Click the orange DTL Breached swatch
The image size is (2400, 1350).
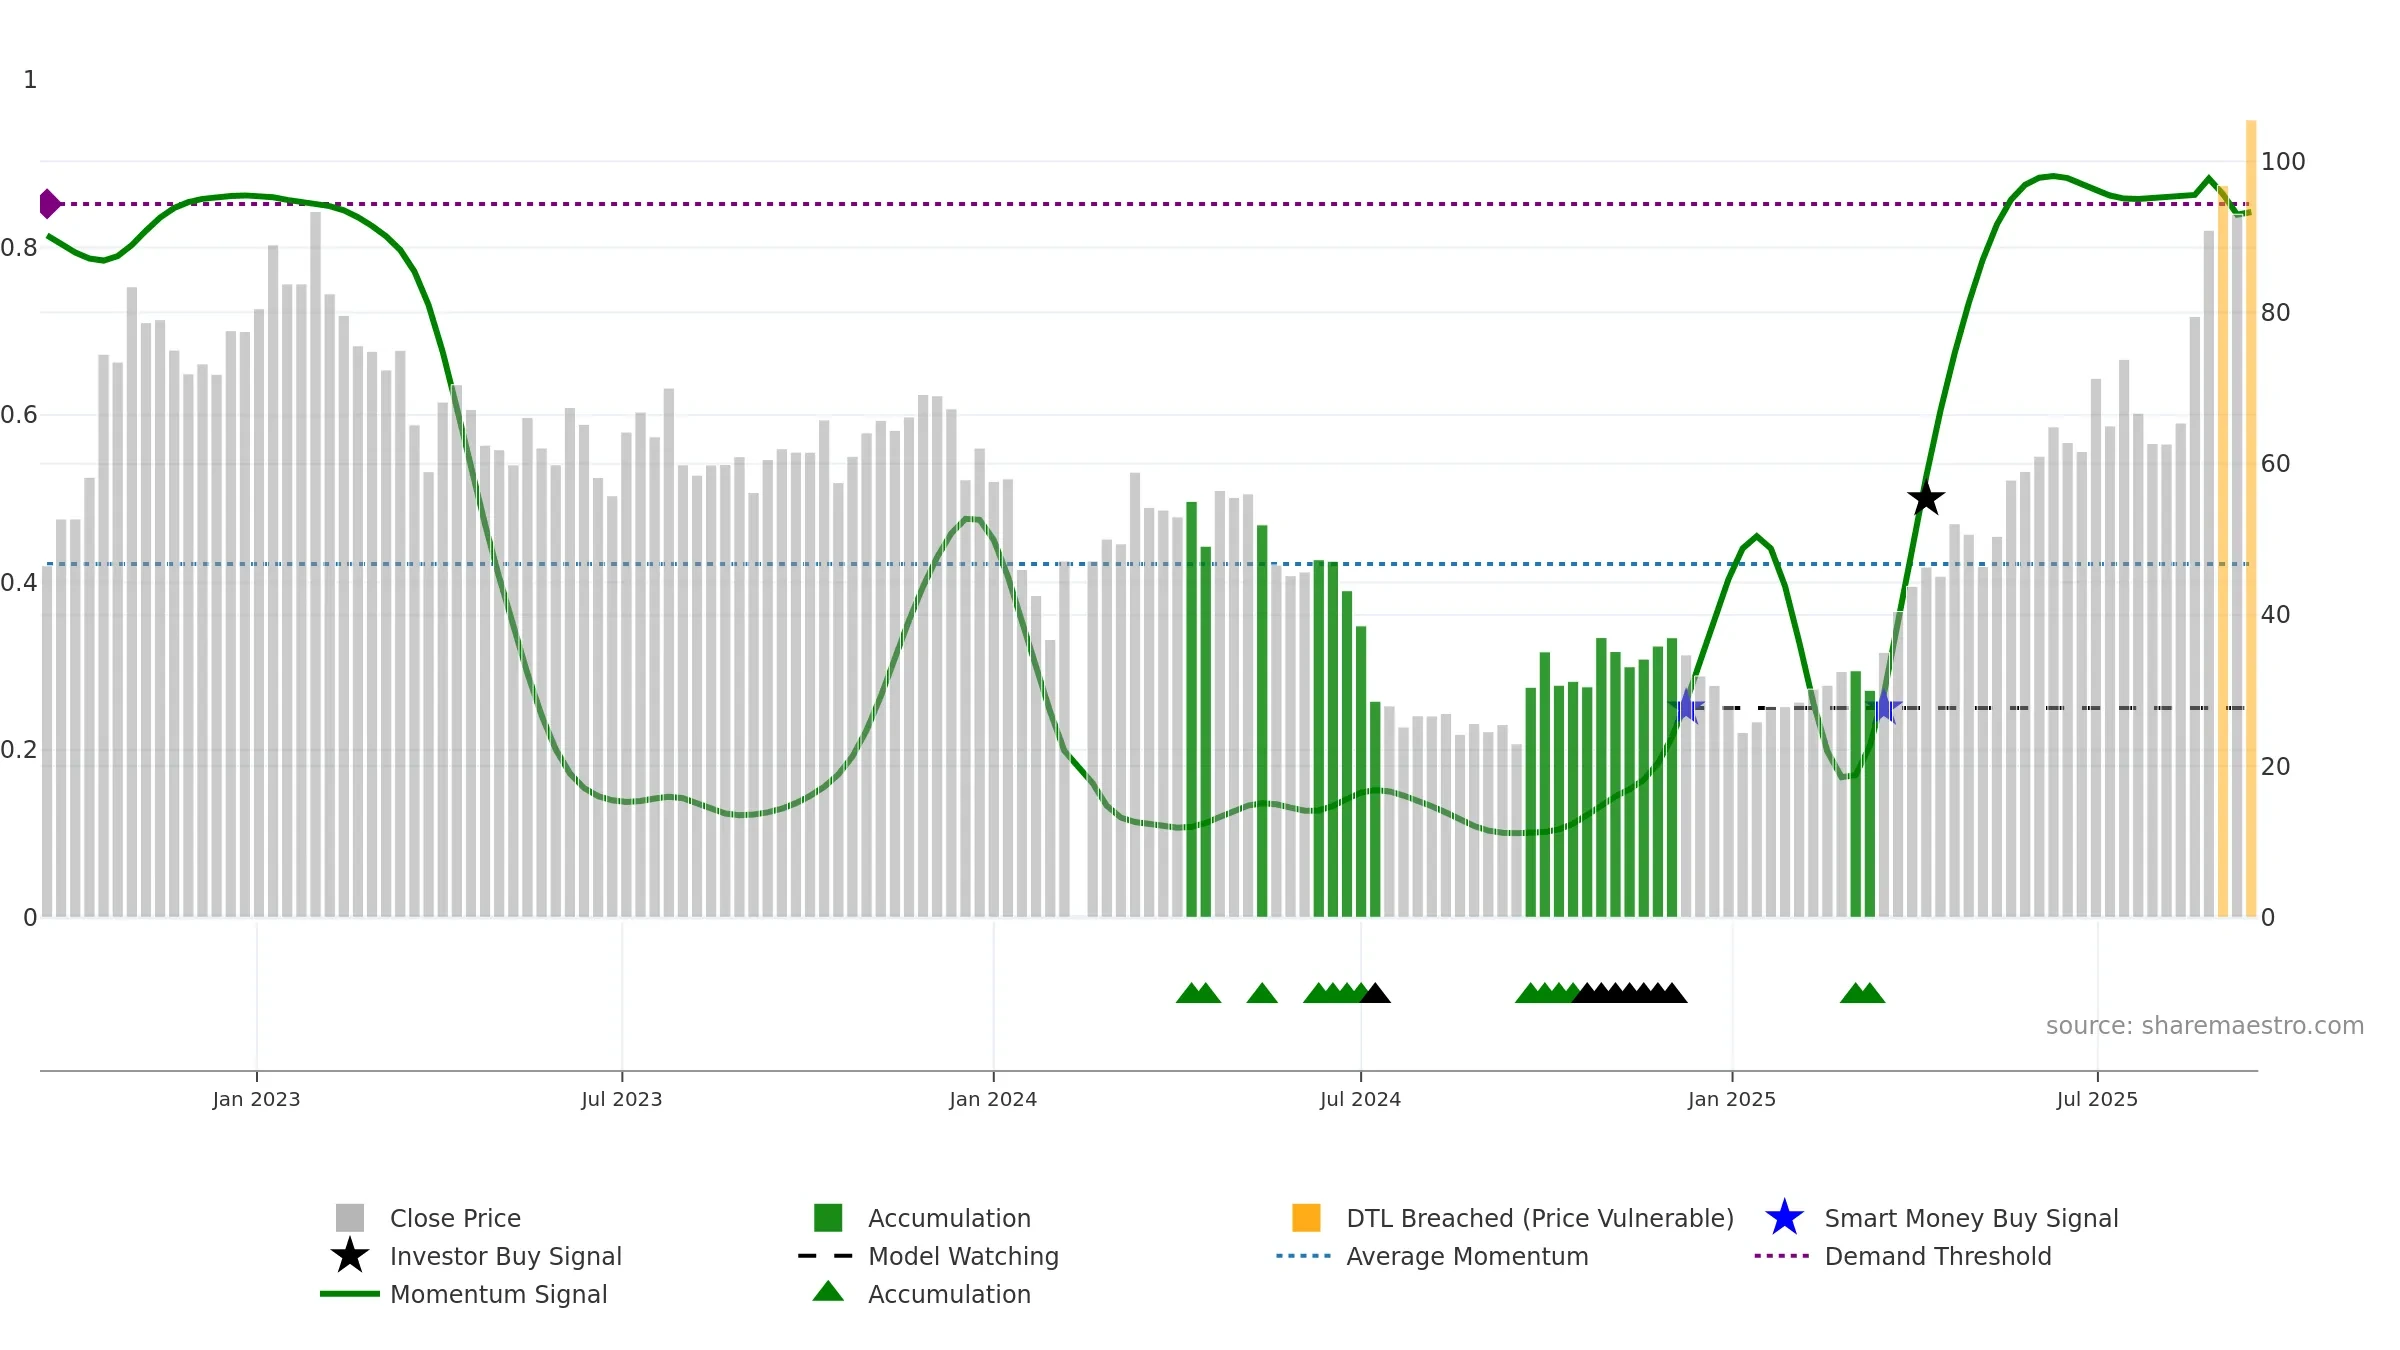[1306, 1218]
